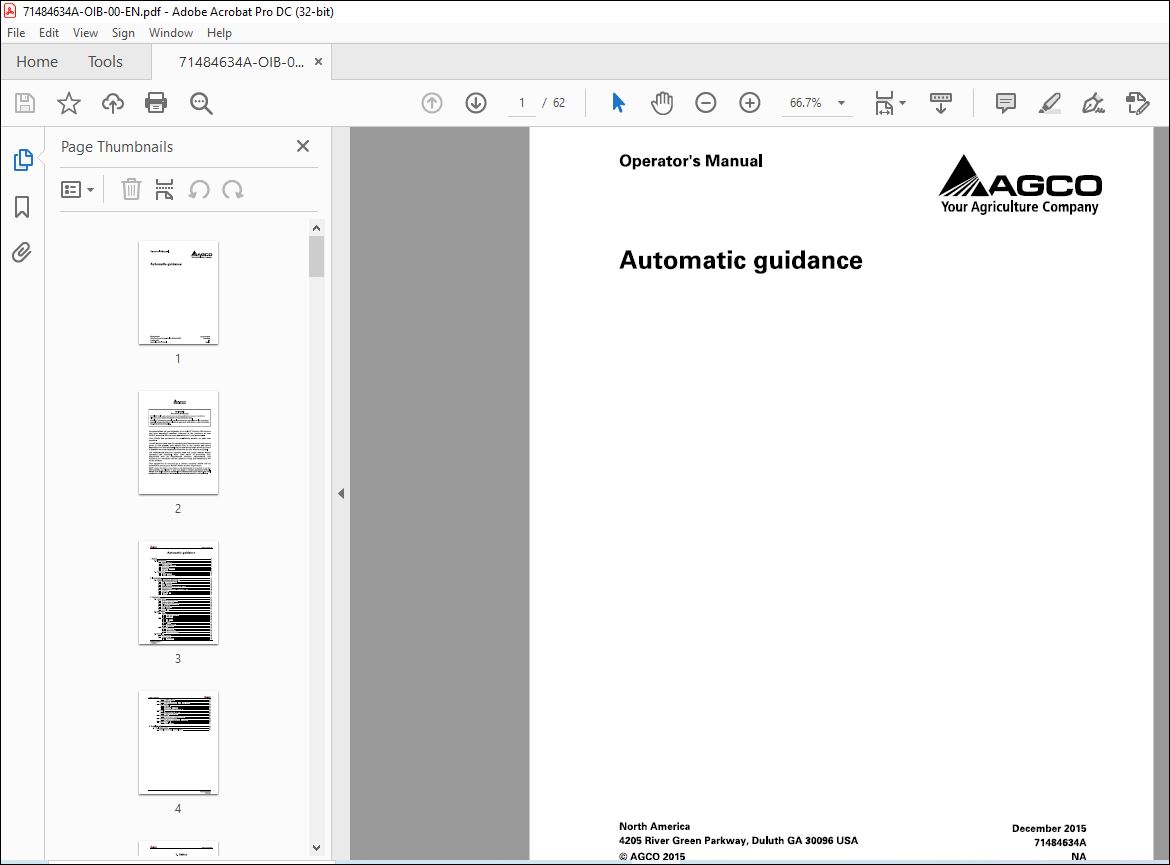Zoom out with minus icon
The height and width of the screenshot is (865, 1170).
(706, 103)
